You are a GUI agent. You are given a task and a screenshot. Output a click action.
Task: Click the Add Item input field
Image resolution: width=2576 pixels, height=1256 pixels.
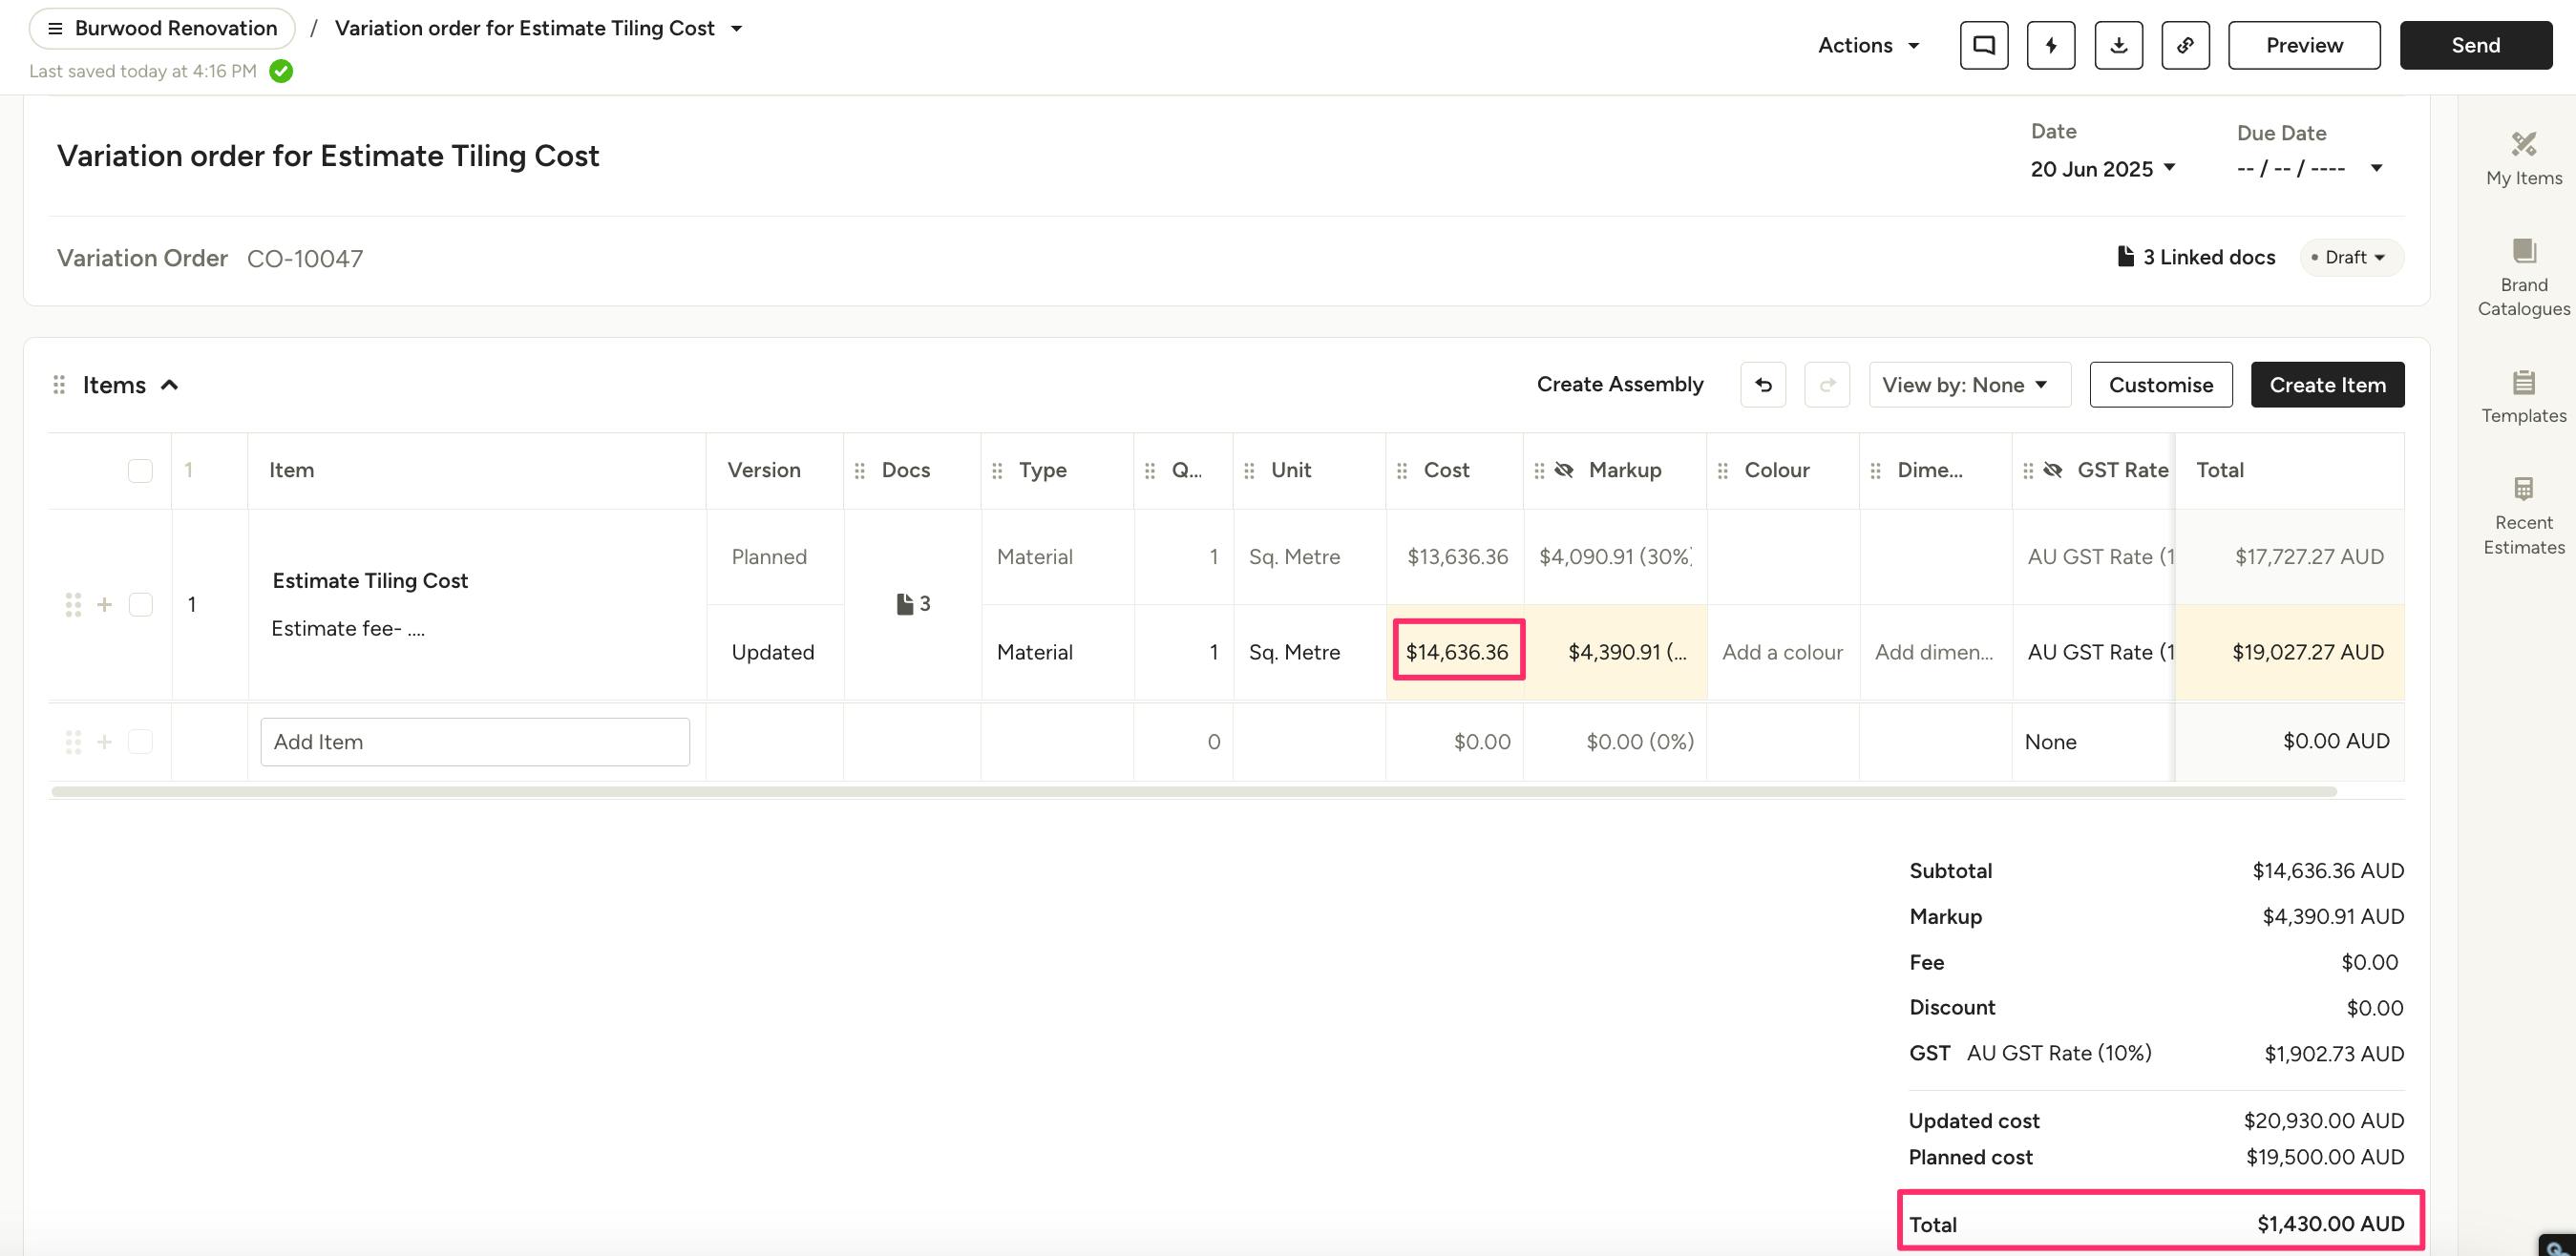475,742
